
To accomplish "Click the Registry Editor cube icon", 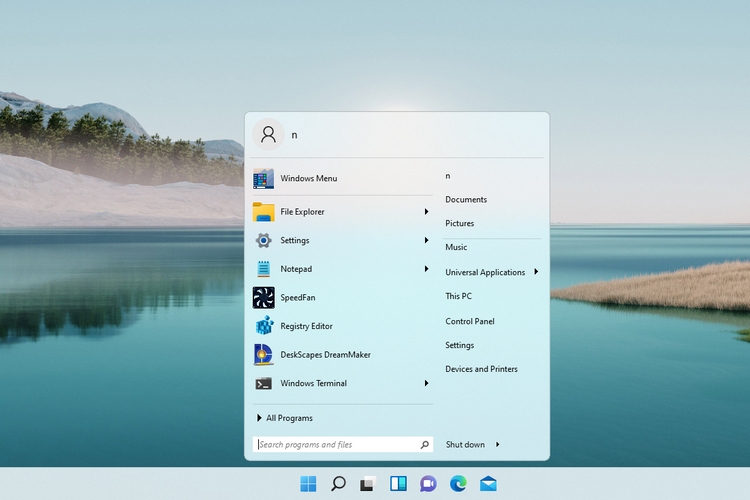I will tap(264, 326).
